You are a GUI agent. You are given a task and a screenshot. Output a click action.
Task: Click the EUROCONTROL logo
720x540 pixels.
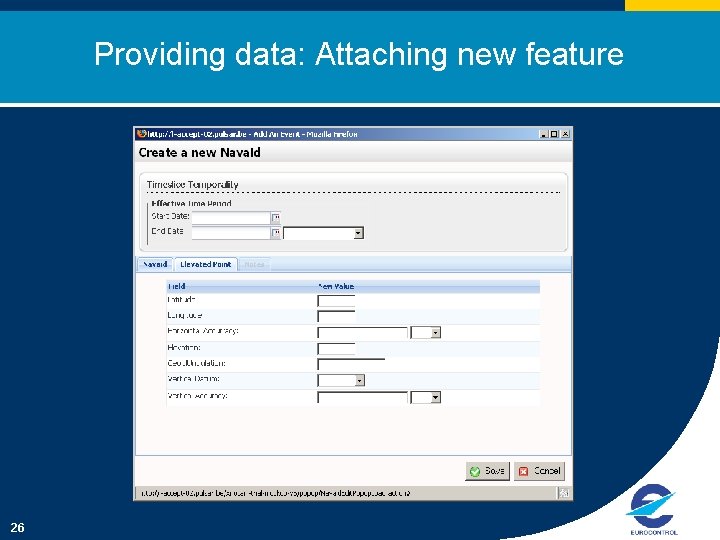tap(652, 508)
